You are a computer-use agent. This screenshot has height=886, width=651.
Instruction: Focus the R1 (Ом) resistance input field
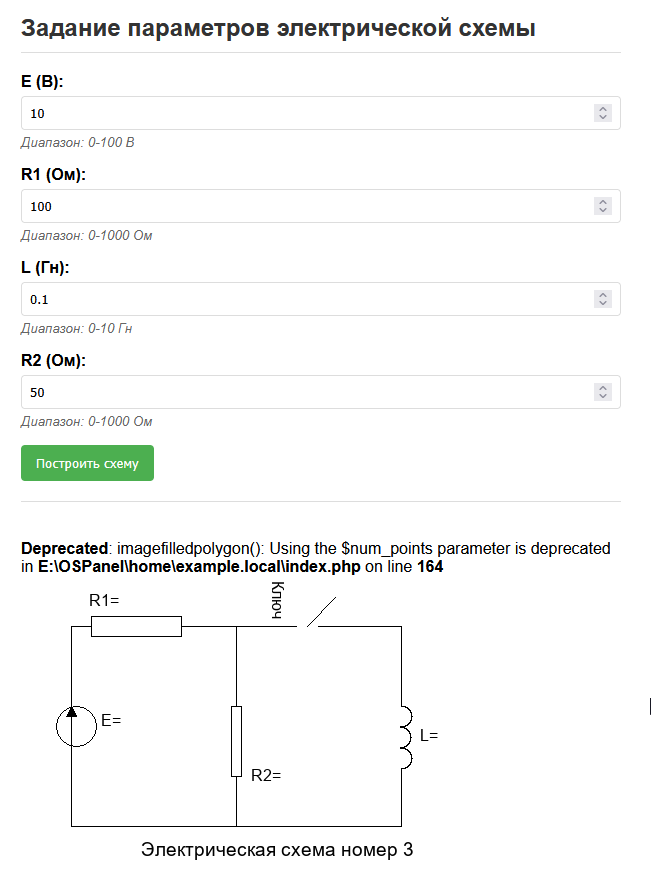(300, 206)
